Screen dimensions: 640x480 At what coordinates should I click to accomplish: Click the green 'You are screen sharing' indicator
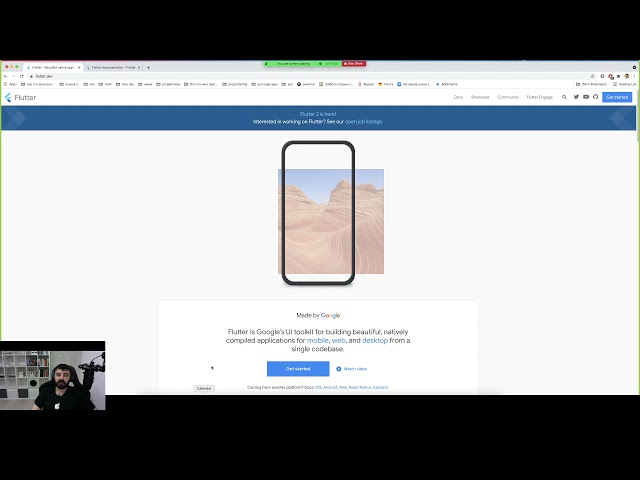(x=301, y=64)
